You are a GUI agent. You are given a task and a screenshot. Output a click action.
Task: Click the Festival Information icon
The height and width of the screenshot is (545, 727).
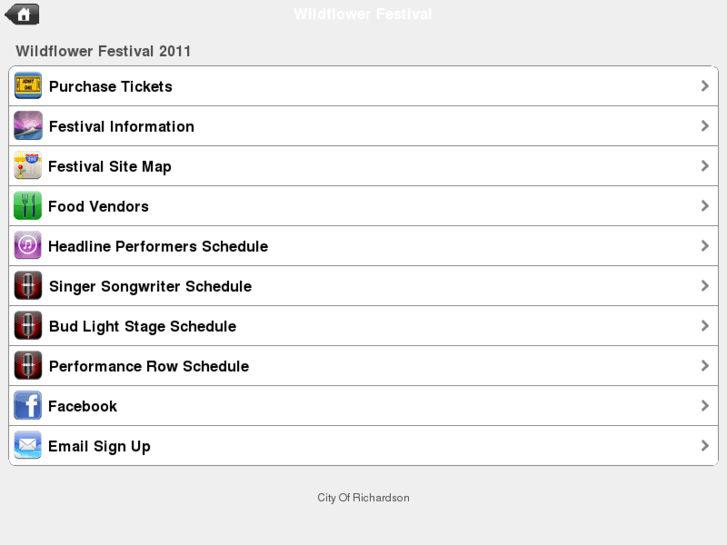coord(28,126)
